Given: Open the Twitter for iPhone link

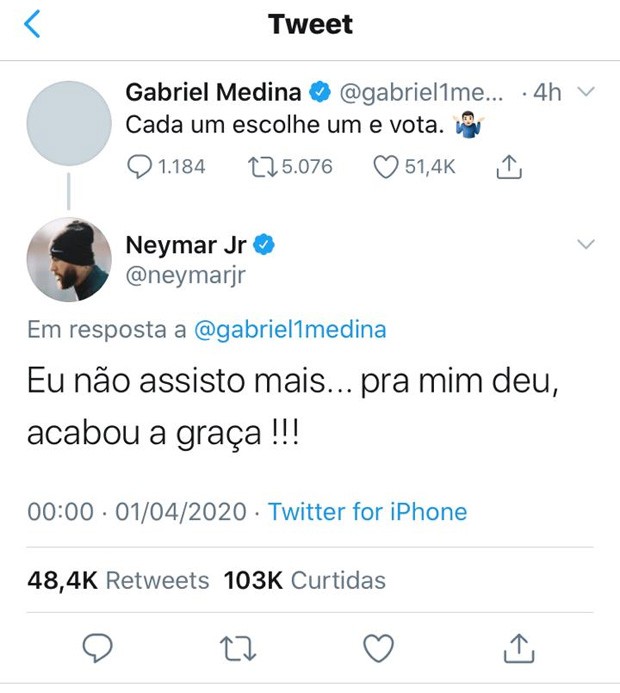Looking at the screenshot, I should [x=367, y=512].
